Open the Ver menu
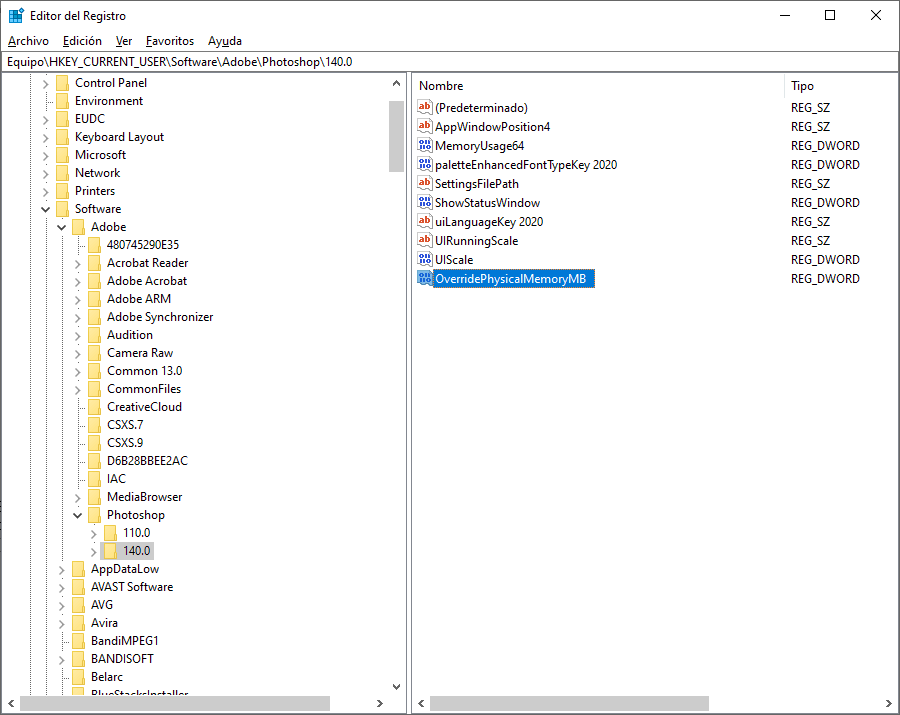Screen dimensions: 900x715 pos(124,41)
